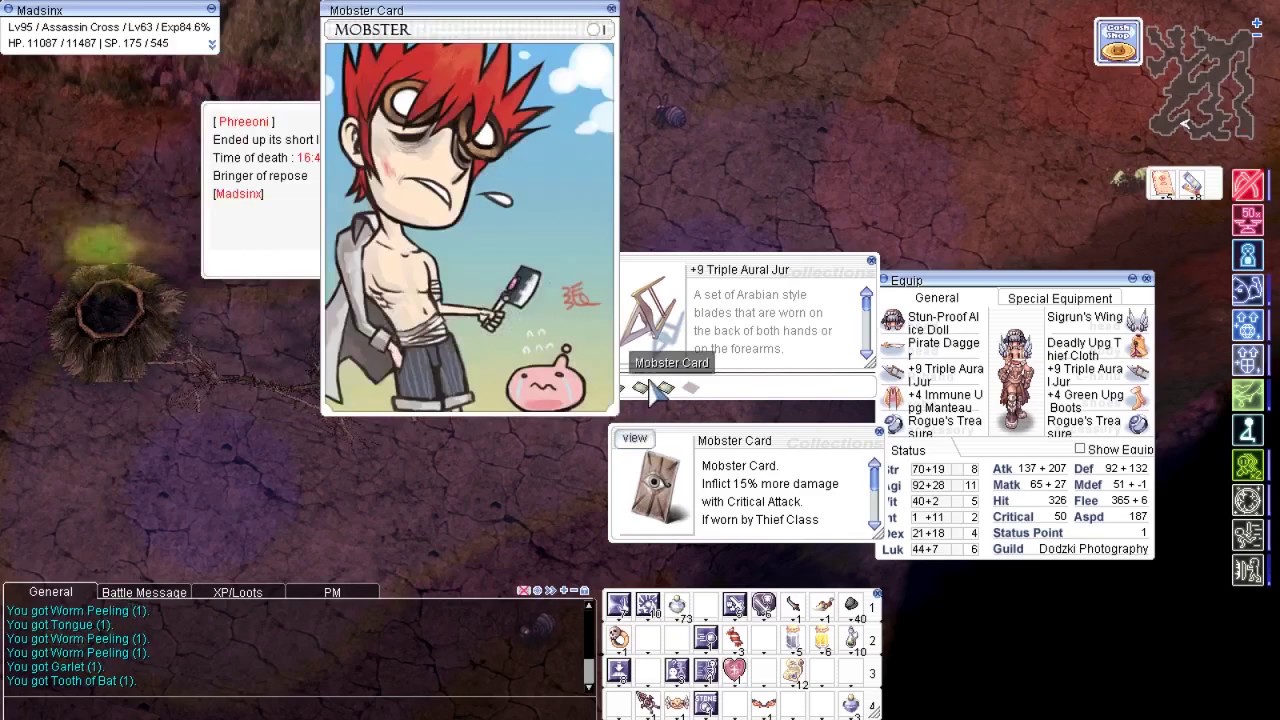
Task: Use white potion with count 73
Action: pyautogui.click(x=677, y=605)
